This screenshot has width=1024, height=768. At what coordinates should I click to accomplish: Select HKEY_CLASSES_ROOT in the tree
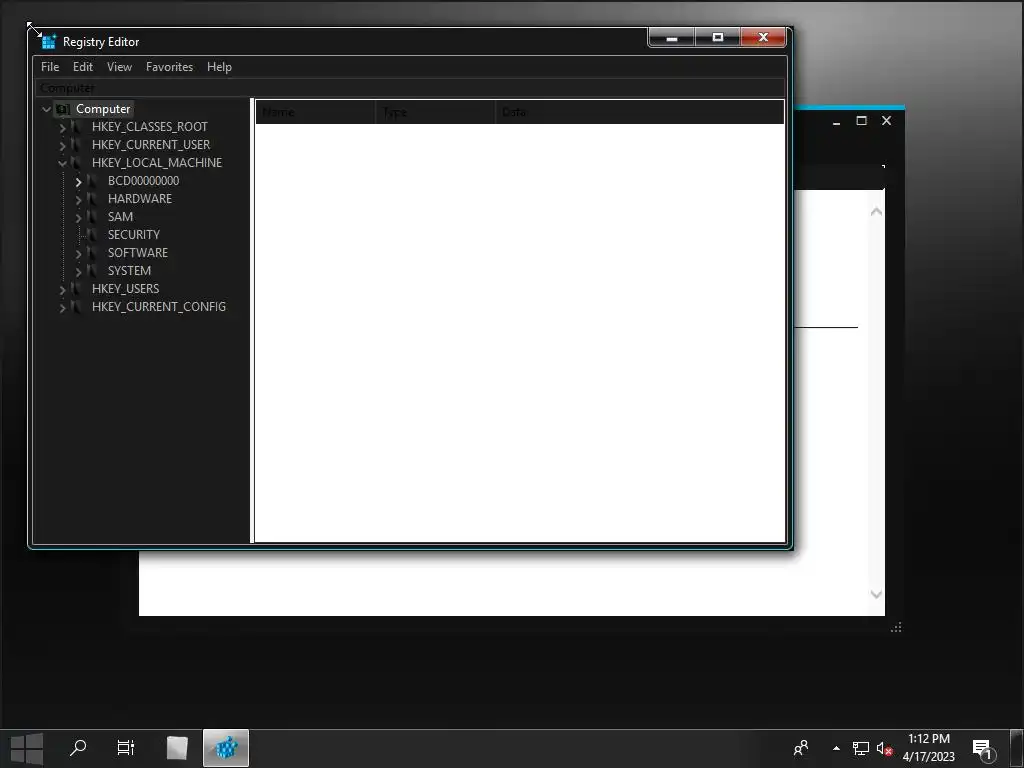pyautogui.click(x=150, y=127)
